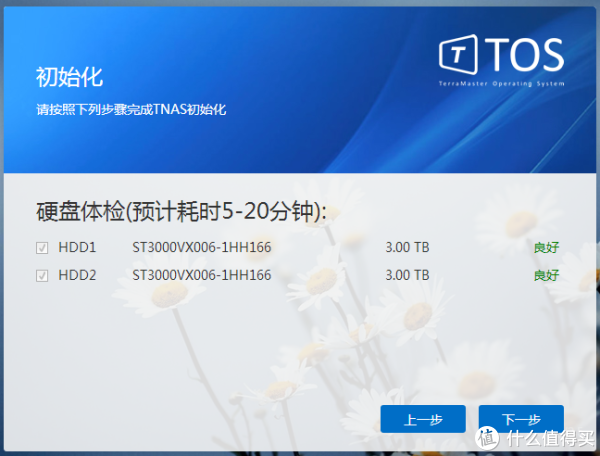Screen dimensions: 600x456
Task: Click the watermark badge in bottom-right corner
Action: coord(485,437)
